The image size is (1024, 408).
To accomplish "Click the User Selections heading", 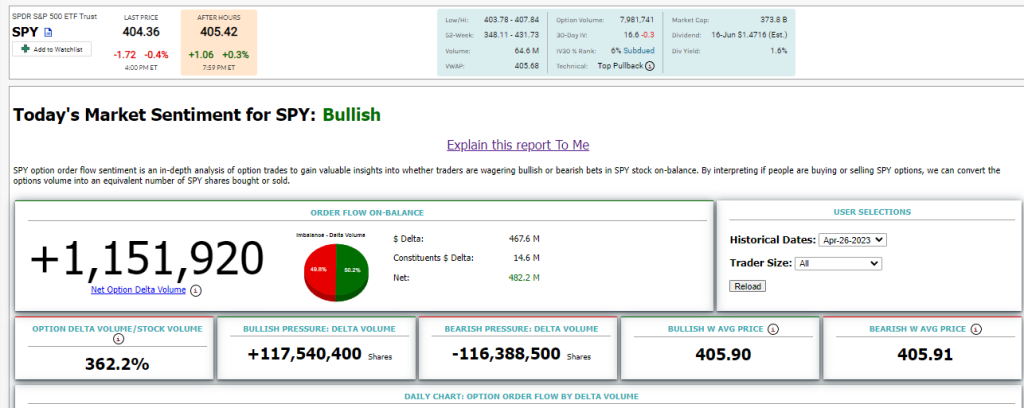I will [872, 212].
